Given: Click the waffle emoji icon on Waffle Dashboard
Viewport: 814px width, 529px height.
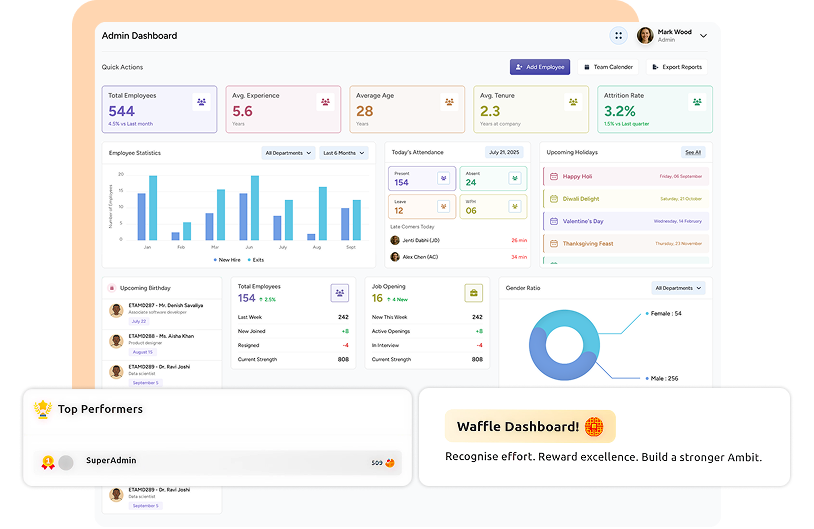Looking at the screenshot, I should coord(594,427).
